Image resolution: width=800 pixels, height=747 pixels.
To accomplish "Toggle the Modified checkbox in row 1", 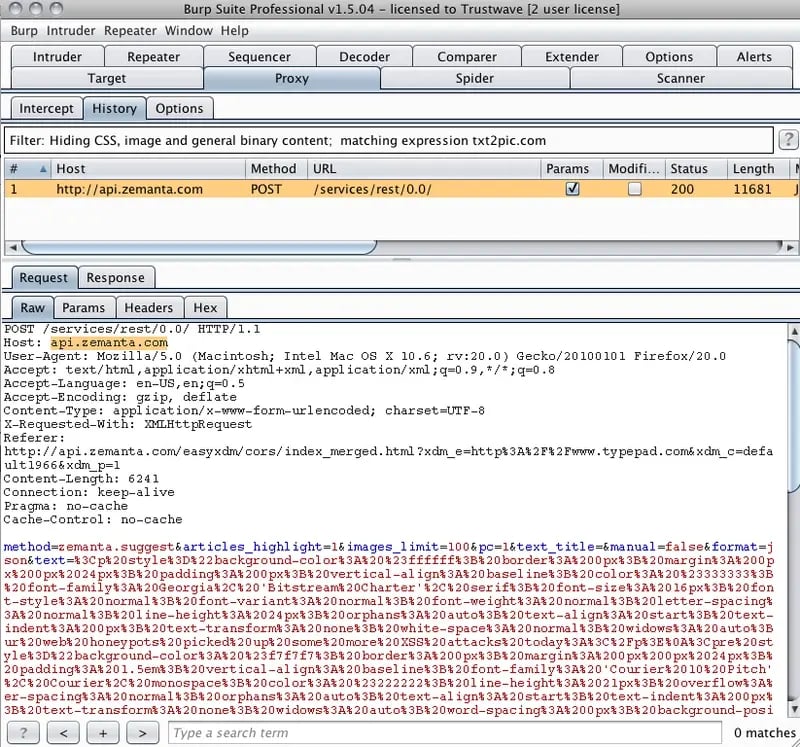I will (634, 189).
